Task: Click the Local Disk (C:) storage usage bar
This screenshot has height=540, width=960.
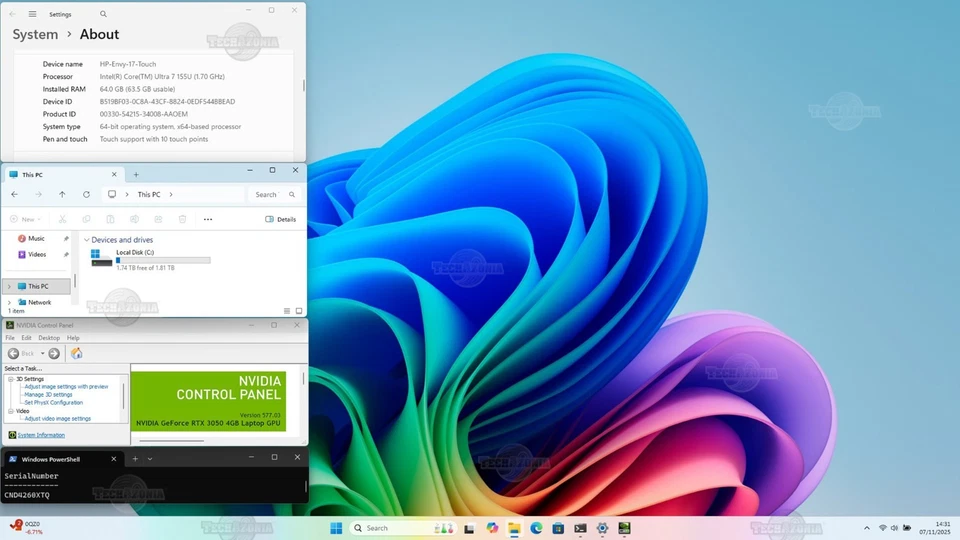Action: (163, 261)
